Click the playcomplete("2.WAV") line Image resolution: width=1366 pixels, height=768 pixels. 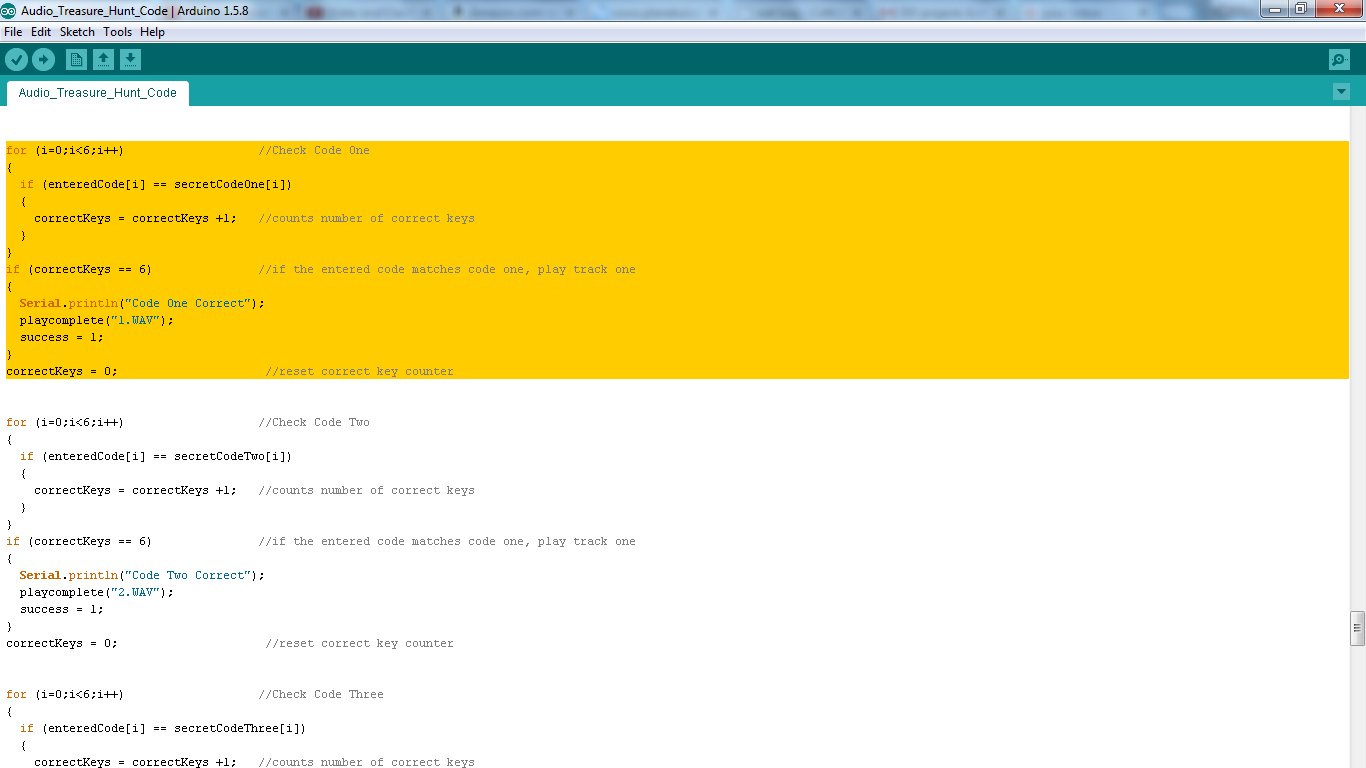[x=97, y=593]
